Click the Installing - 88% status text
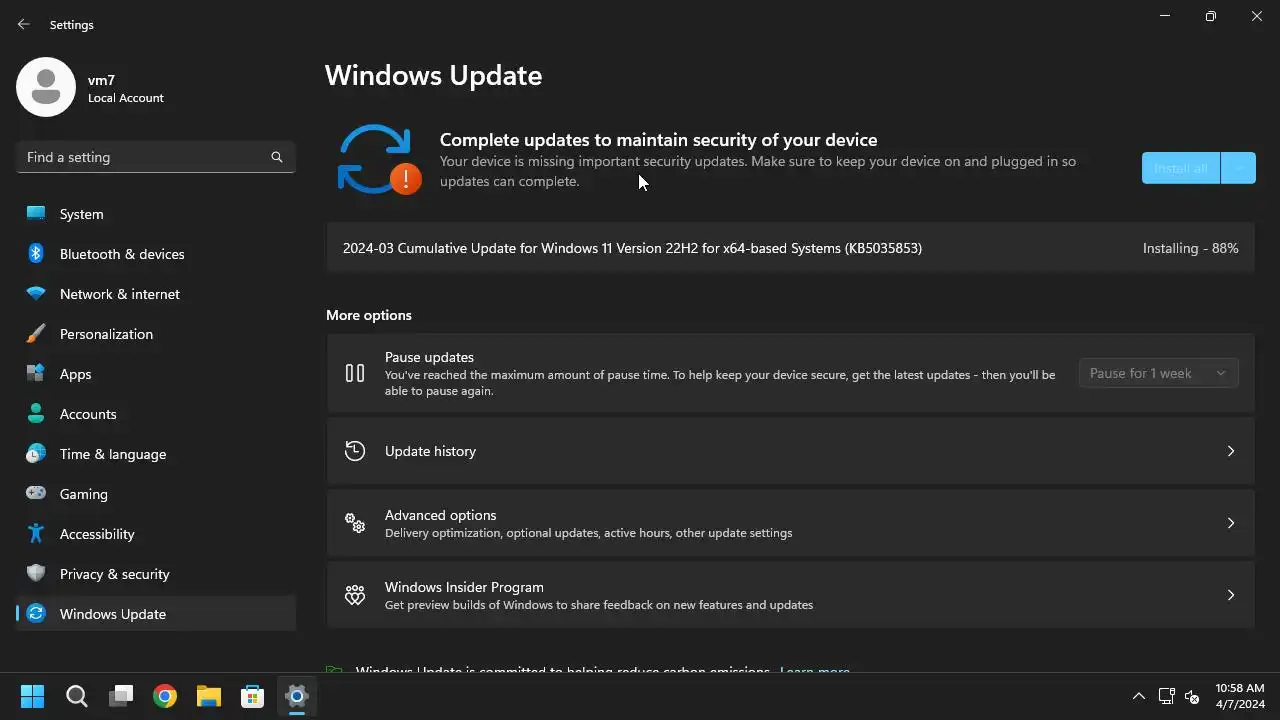 pyautogui.click(x=1190, y=248)
